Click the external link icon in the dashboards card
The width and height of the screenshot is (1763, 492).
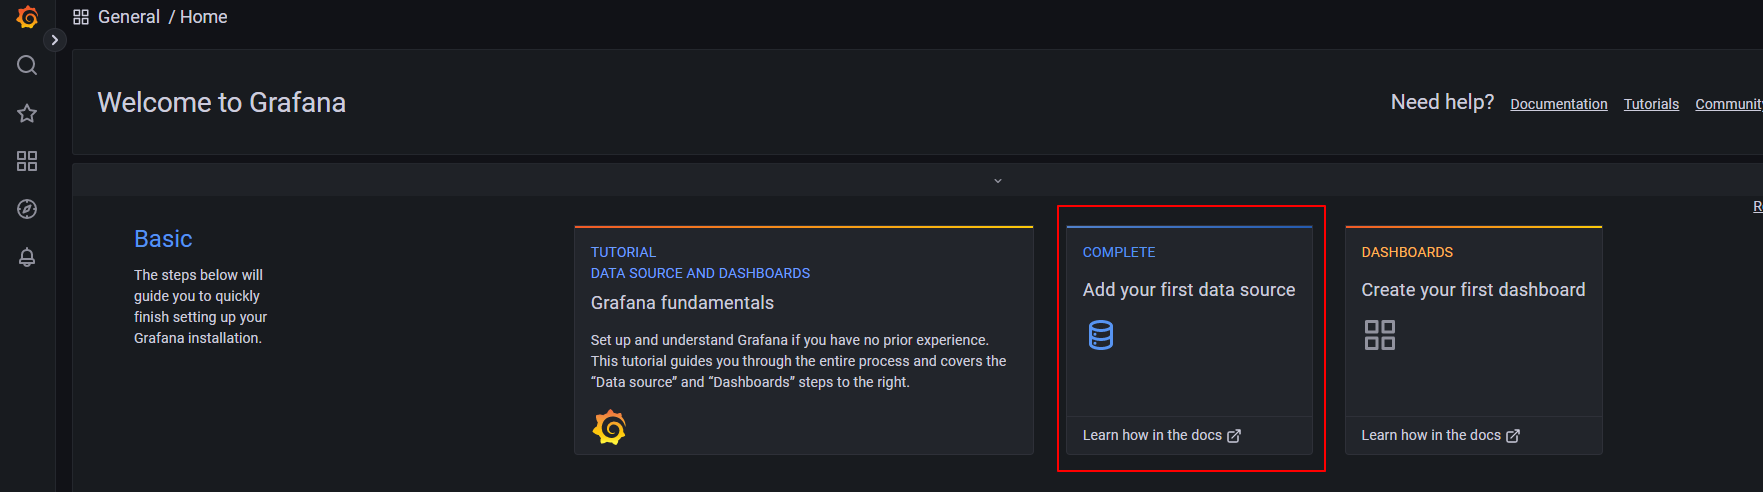click(1513, 436)
